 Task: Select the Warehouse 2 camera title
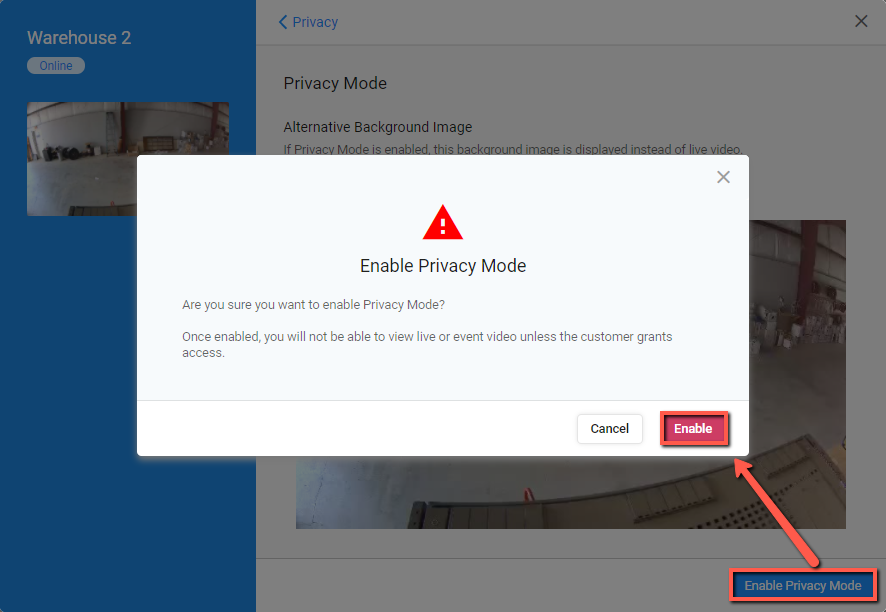pyautogui.click(x=79, y=38)
